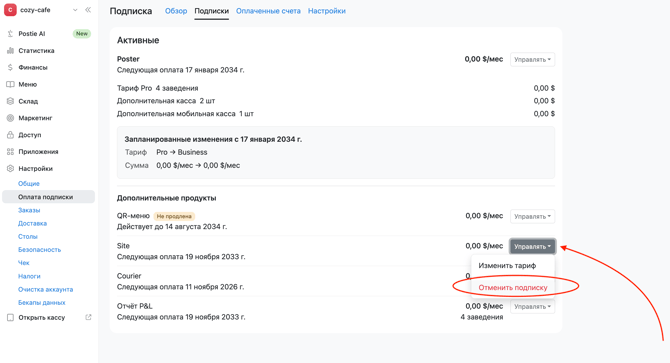Open the Заказы settings link
670x363 pixels.
pos(29,210)
